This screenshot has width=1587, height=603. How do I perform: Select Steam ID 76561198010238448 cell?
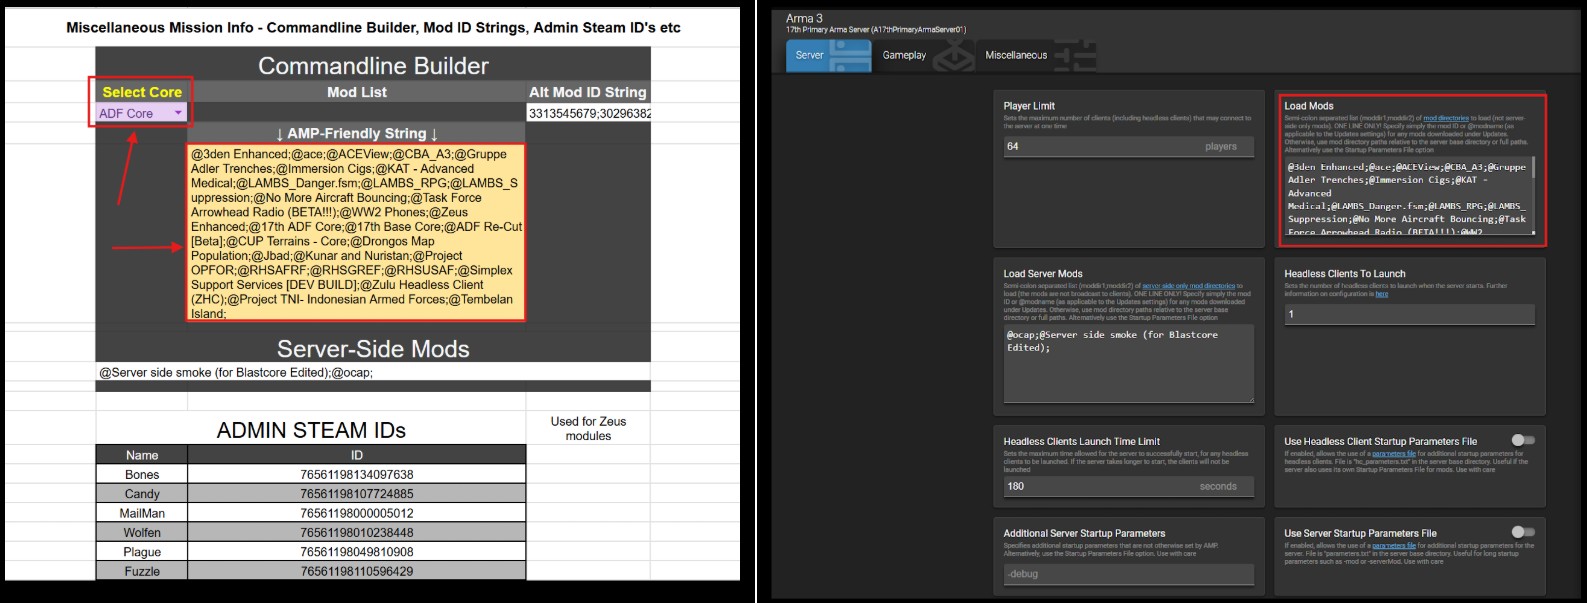click(x=356, y=533)
